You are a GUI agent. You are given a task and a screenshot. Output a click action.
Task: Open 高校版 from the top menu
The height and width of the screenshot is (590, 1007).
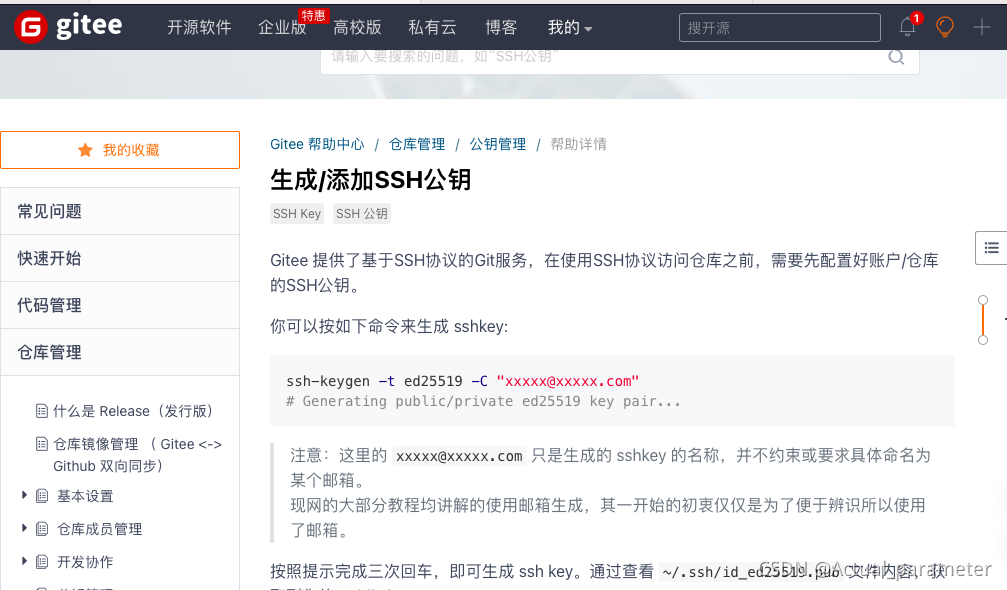pos(358,28)
